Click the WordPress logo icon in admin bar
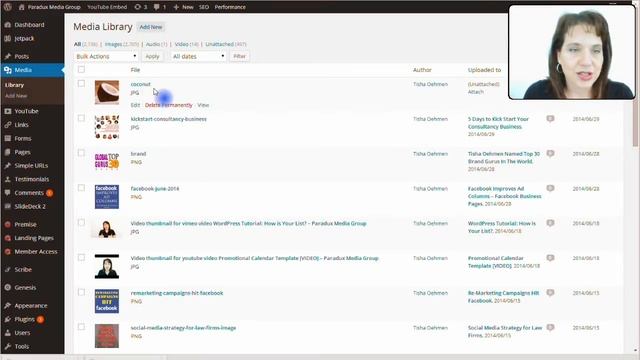Screen dimensions: 640x360 pyautogui.click(x=7, y=7)
